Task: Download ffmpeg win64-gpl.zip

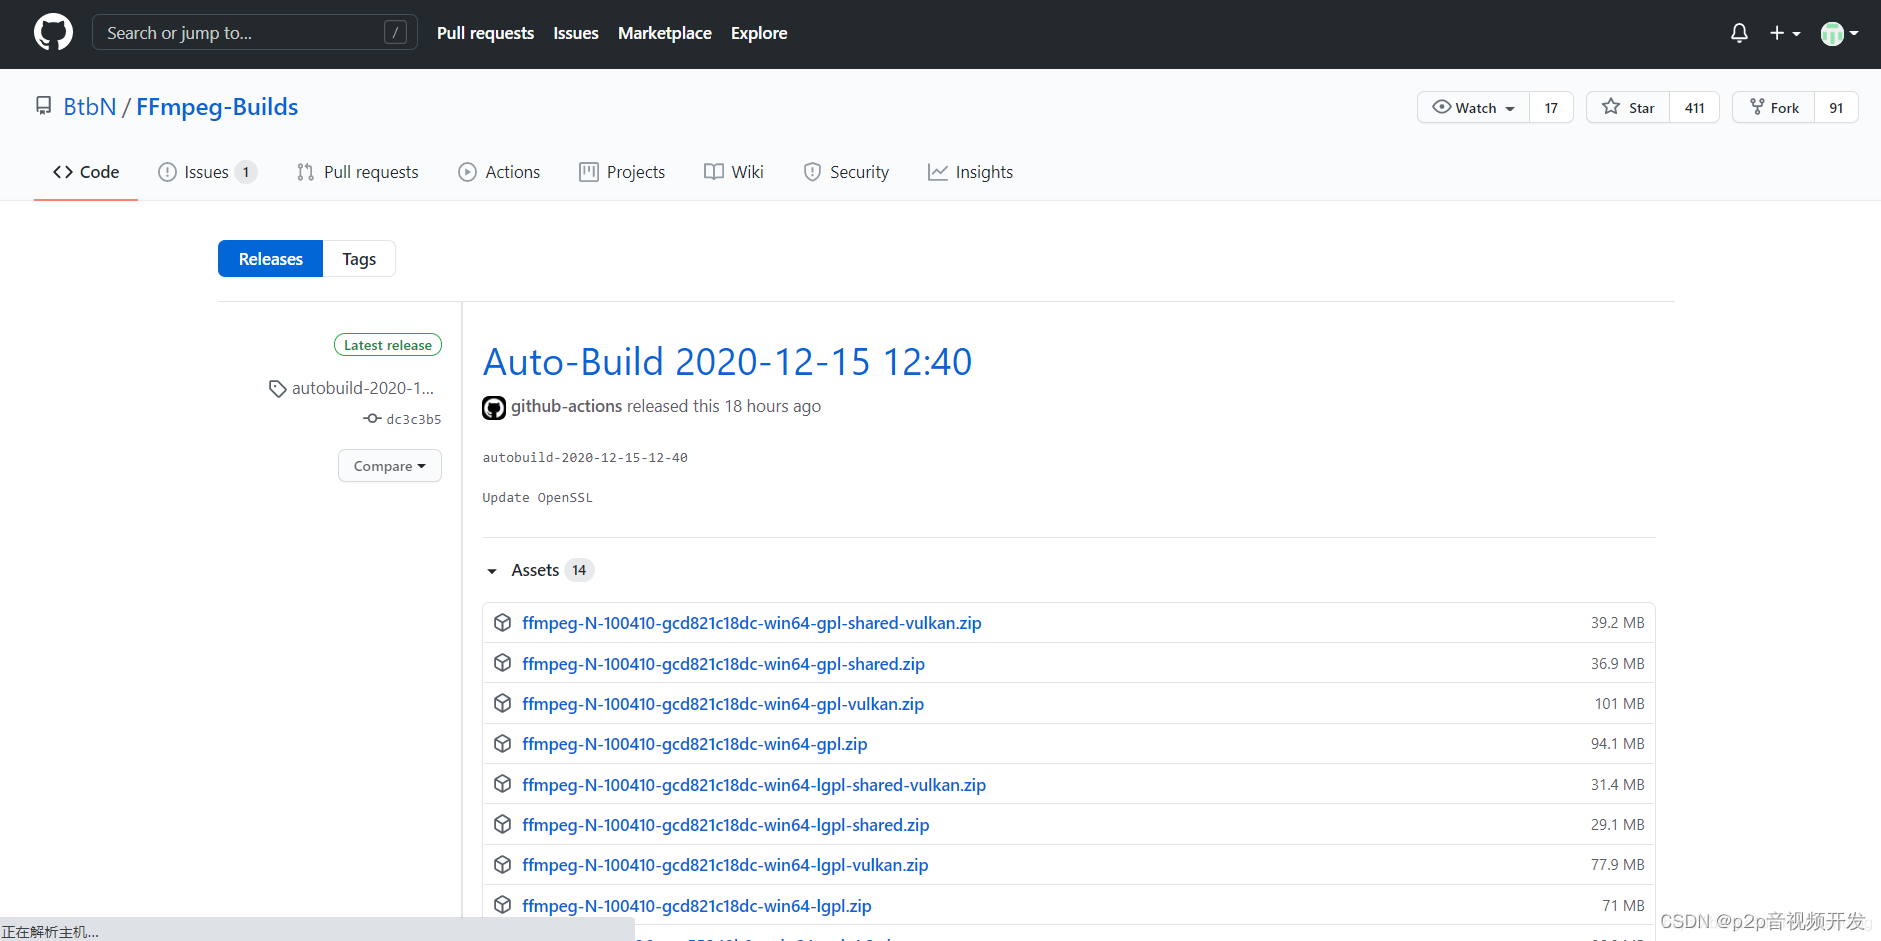Action: 695,744
